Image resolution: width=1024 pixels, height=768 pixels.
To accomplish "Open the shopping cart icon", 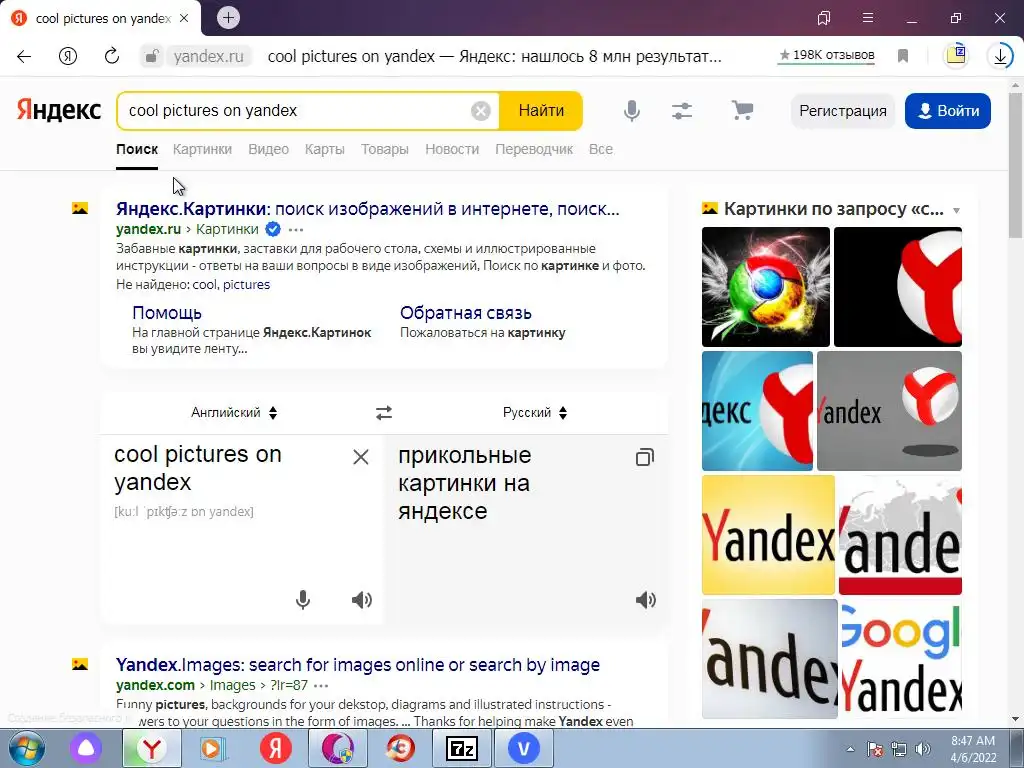I will (742, 110).
